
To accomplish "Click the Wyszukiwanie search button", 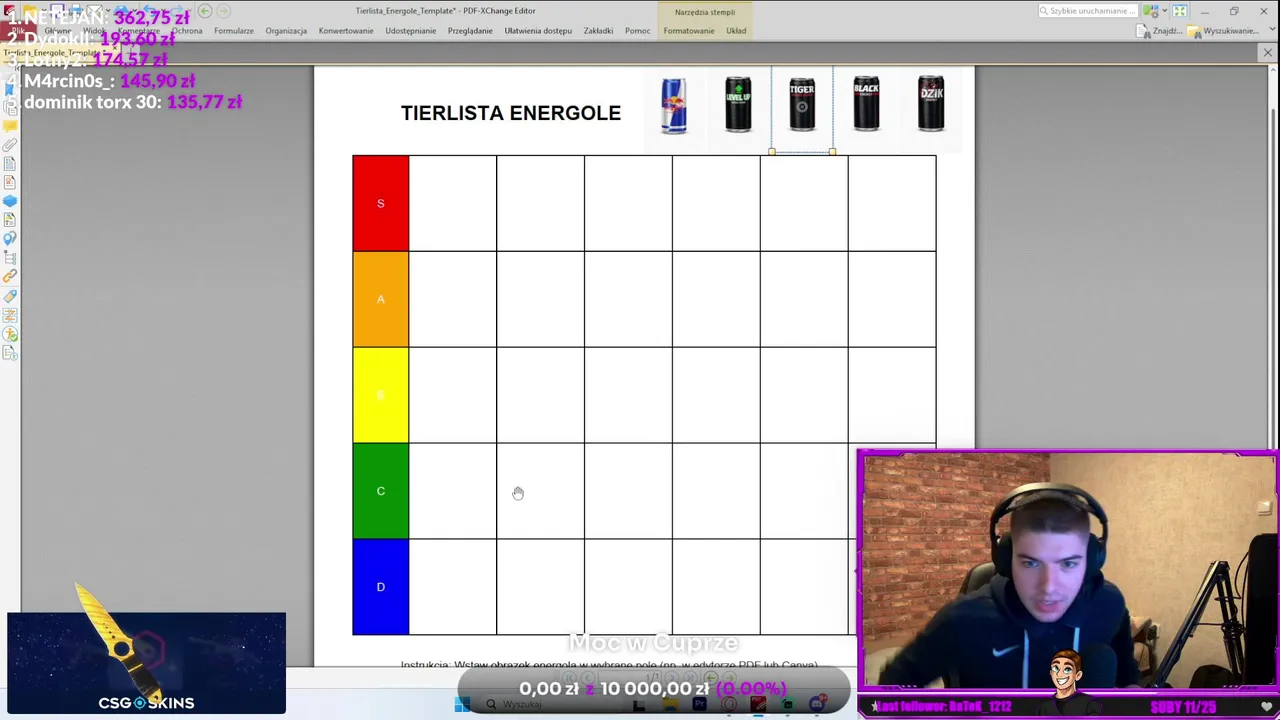I will [1222, 31].
